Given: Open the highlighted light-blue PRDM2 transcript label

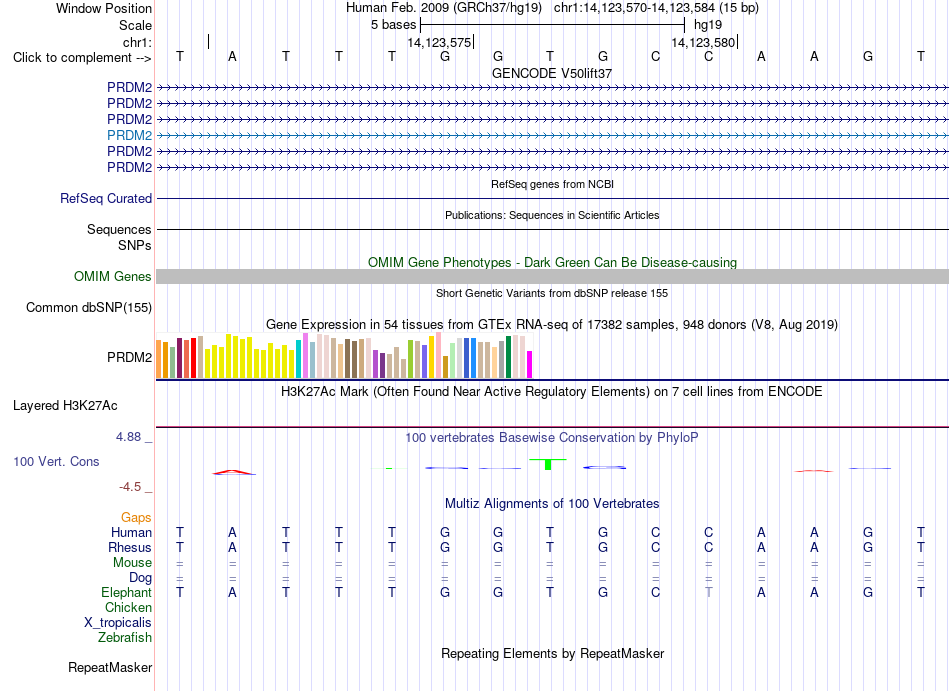Looking at the screenshot, I should tap(129, 135).
